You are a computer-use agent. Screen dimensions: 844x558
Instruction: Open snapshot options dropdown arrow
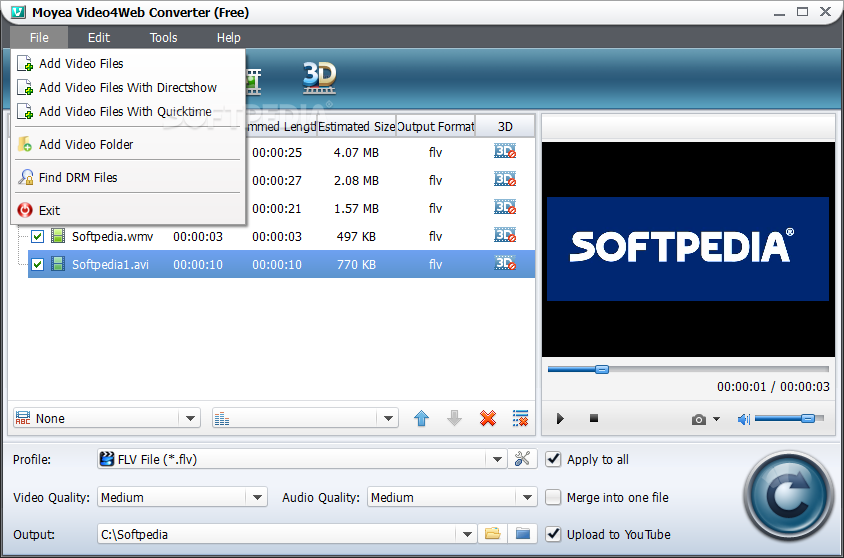pyautogui.click(x=716, y=419)
